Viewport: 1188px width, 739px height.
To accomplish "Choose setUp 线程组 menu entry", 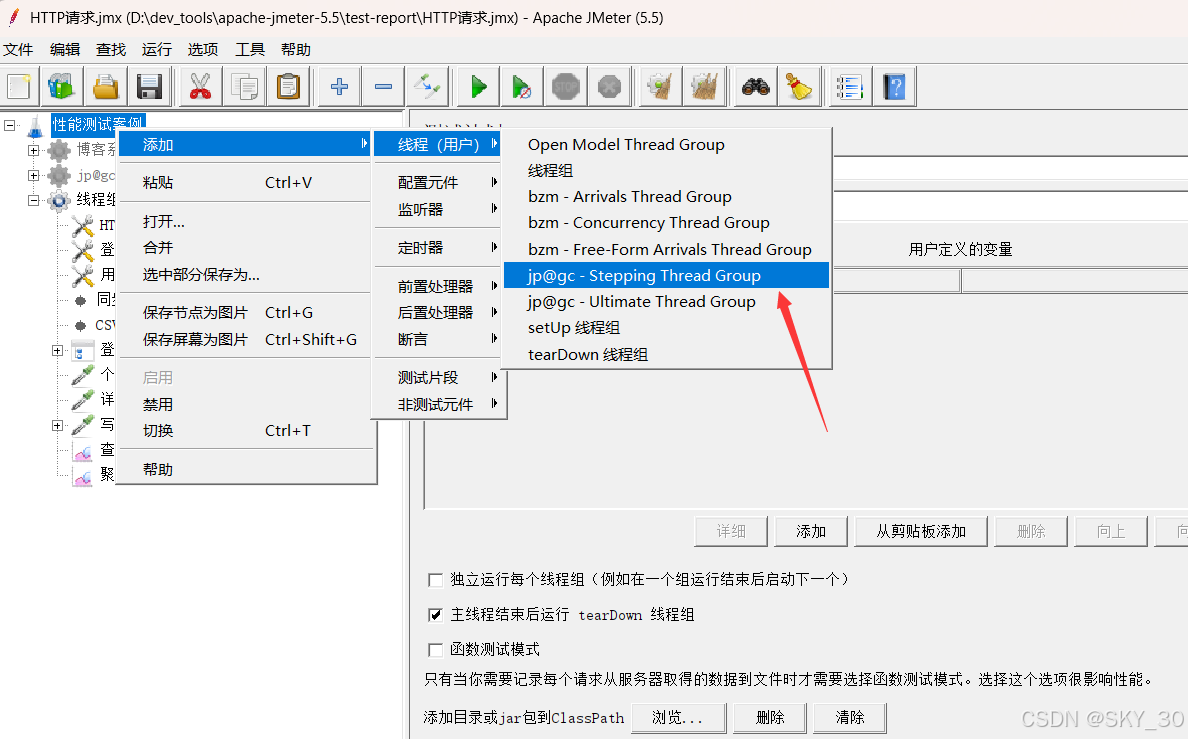I will 667,328.
